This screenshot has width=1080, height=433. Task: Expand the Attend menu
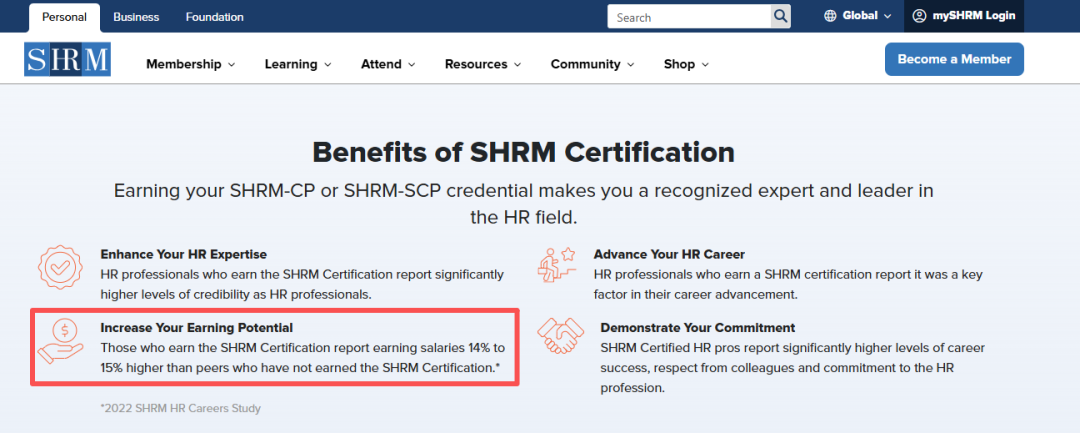tap(388, 64)
